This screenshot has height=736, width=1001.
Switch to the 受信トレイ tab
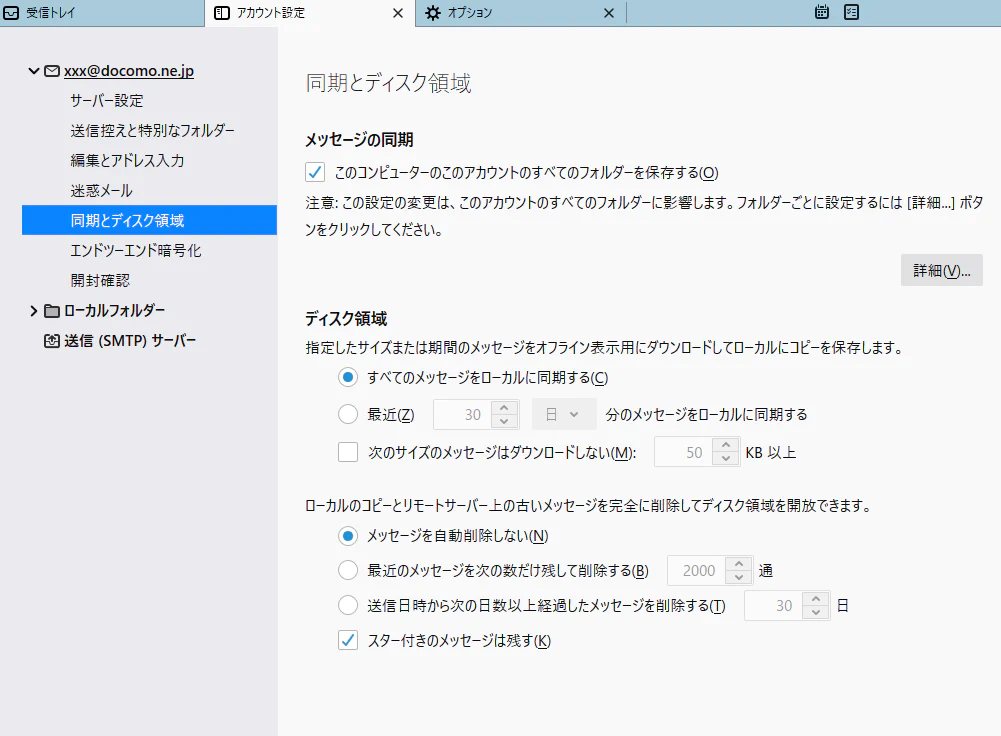(102, 13)
